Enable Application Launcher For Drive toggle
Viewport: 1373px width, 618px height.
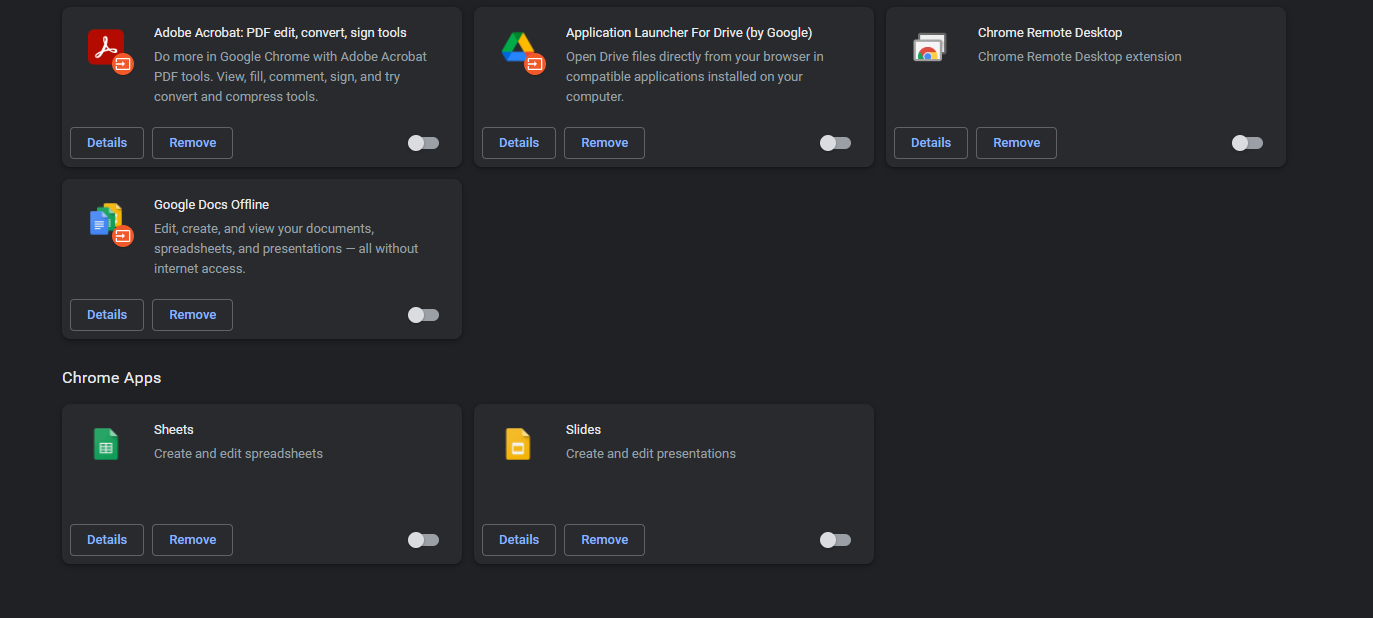tap(835, 143)
